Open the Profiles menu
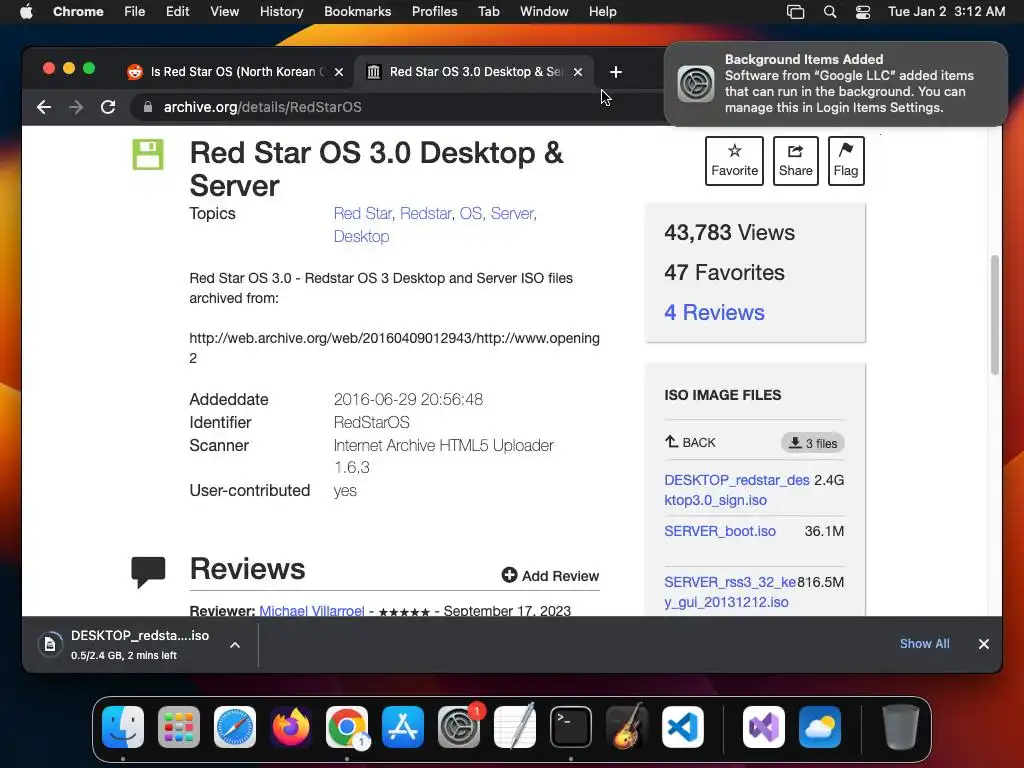The width and height of the screenshot is (1024, 768). [434, 12]
